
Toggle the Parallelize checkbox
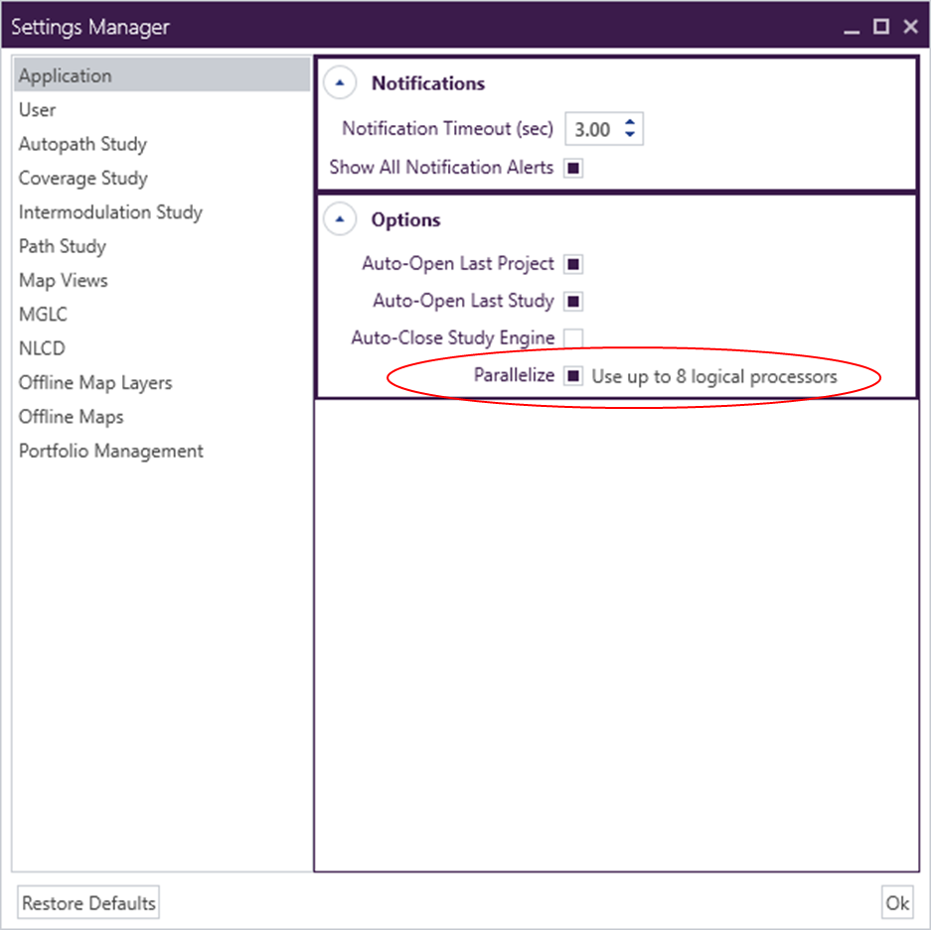(x=573, y=377)
